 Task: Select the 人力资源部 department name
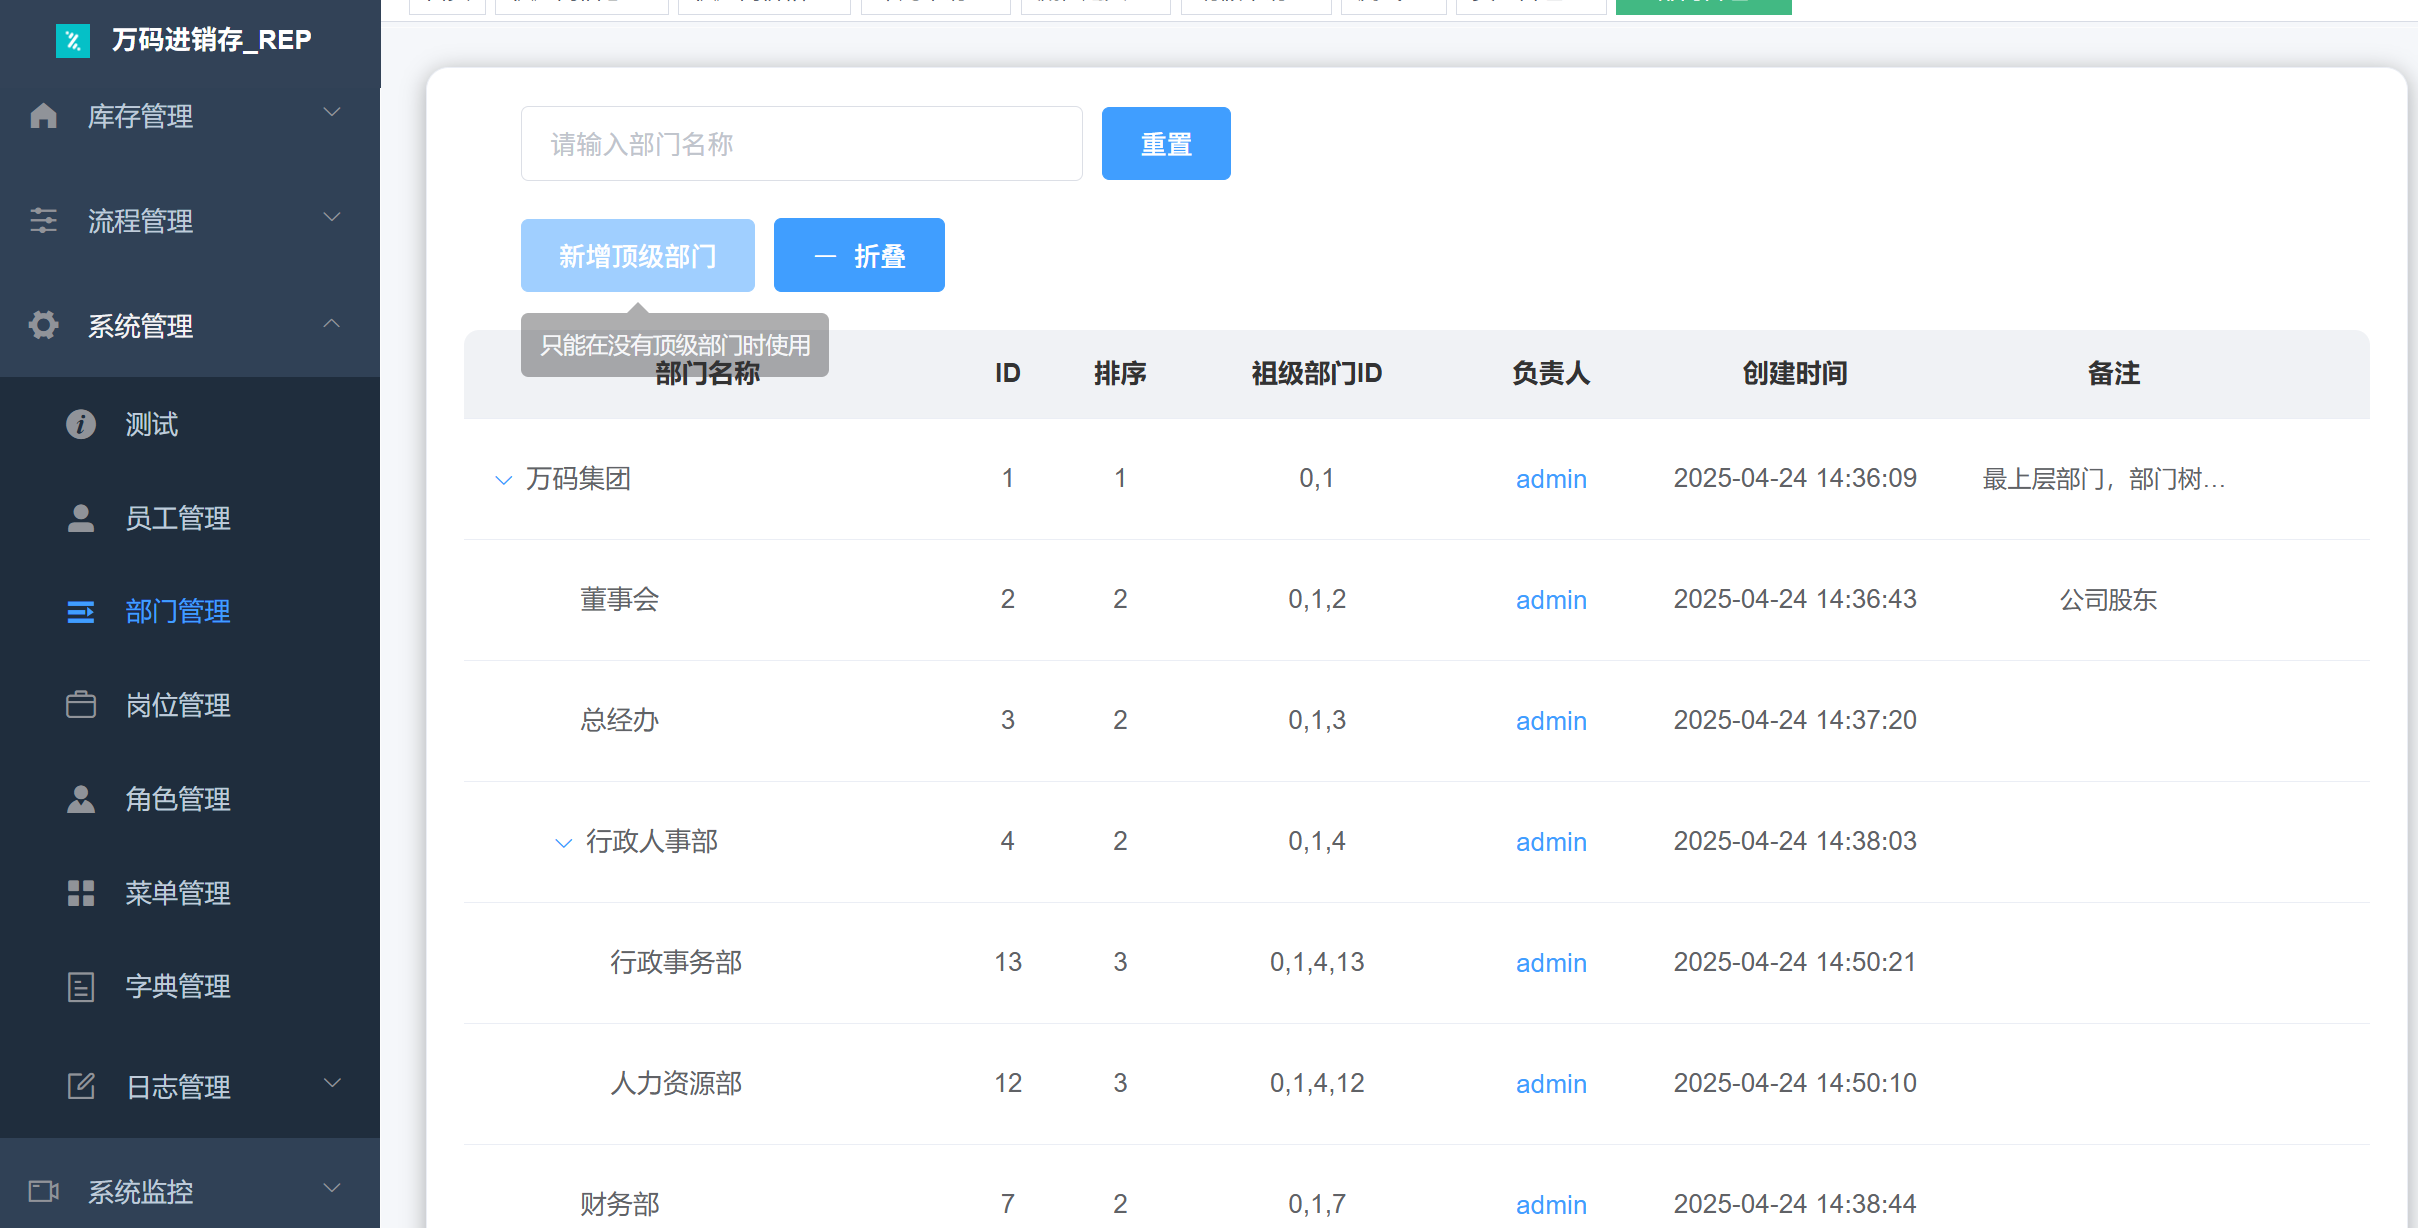[x=676, y=1084]
